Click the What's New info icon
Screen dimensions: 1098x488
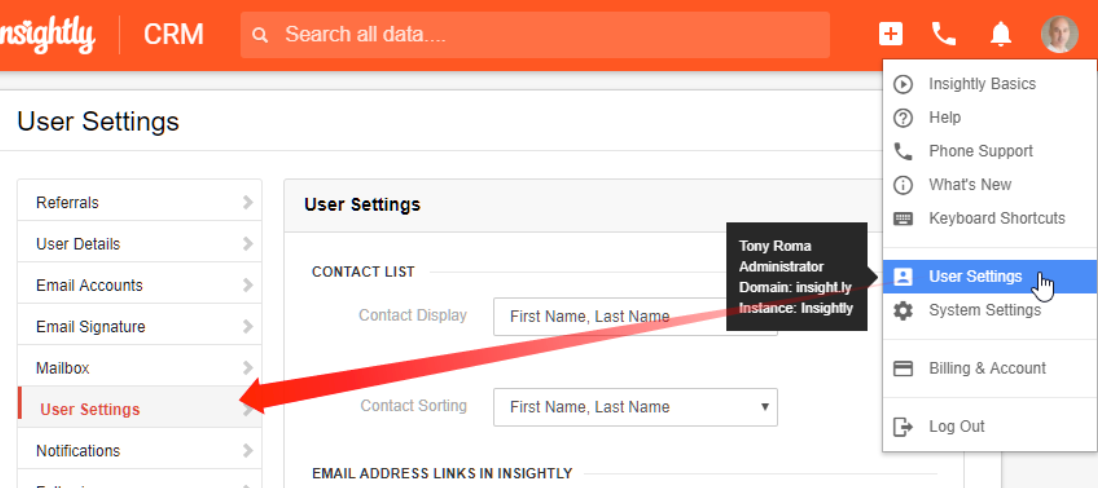(903, 185)
